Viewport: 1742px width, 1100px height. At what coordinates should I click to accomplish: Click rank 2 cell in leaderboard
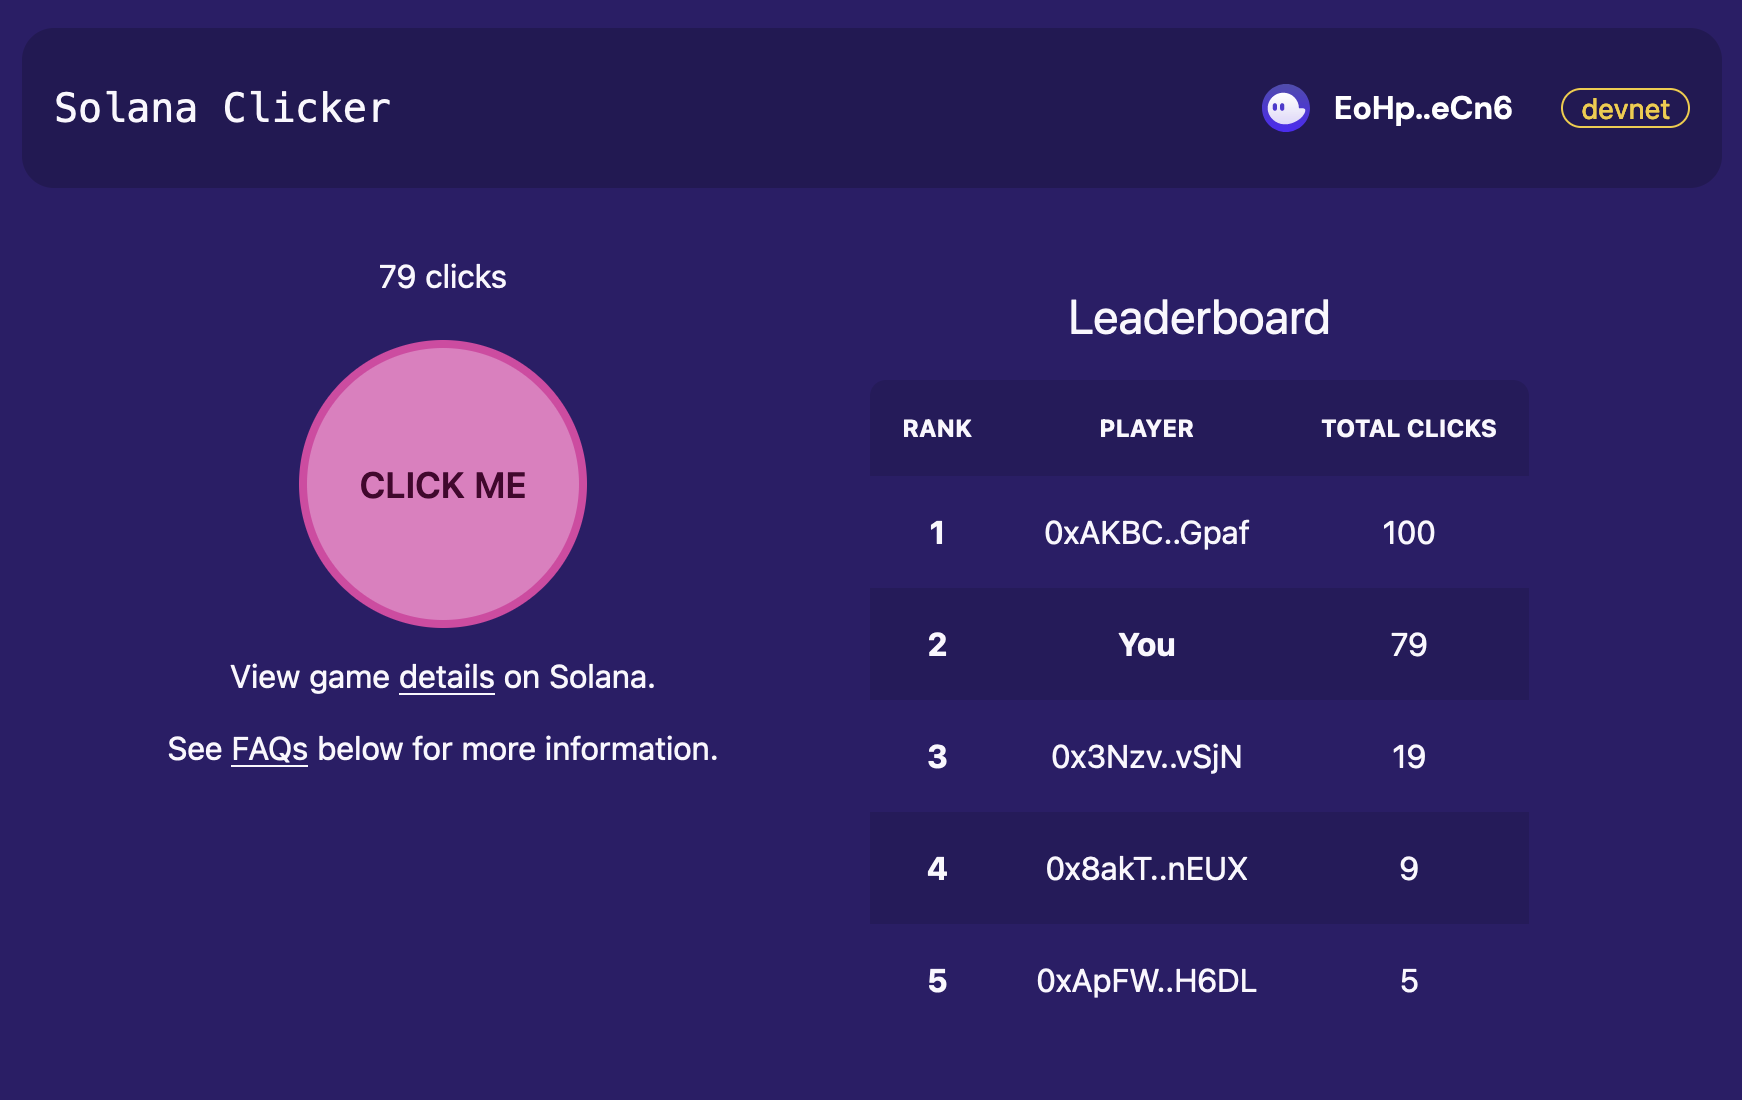937,645
